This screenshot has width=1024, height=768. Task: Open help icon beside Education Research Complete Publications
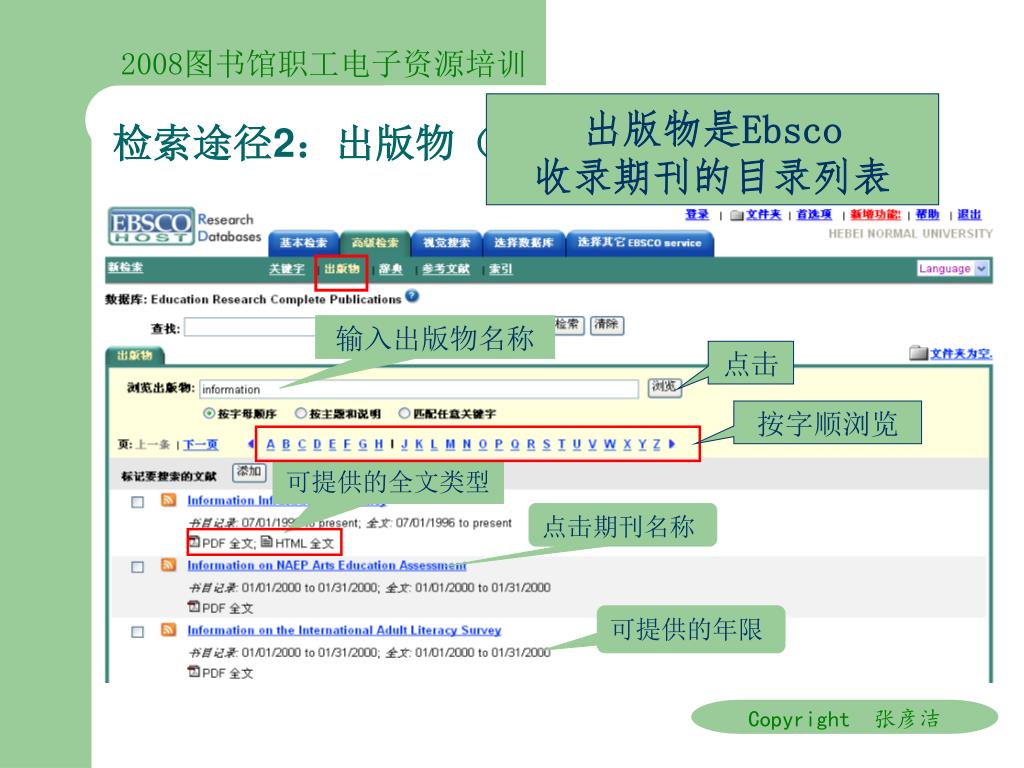[411, 296]
